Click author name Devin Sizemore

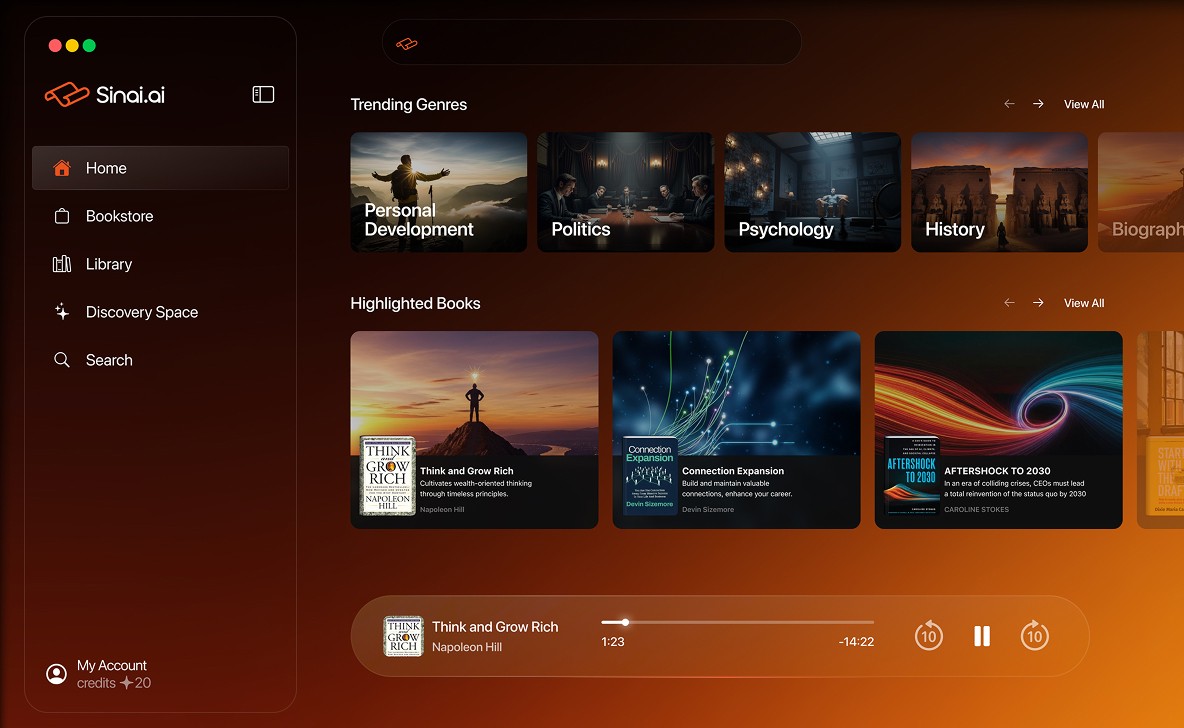[708, 510]
